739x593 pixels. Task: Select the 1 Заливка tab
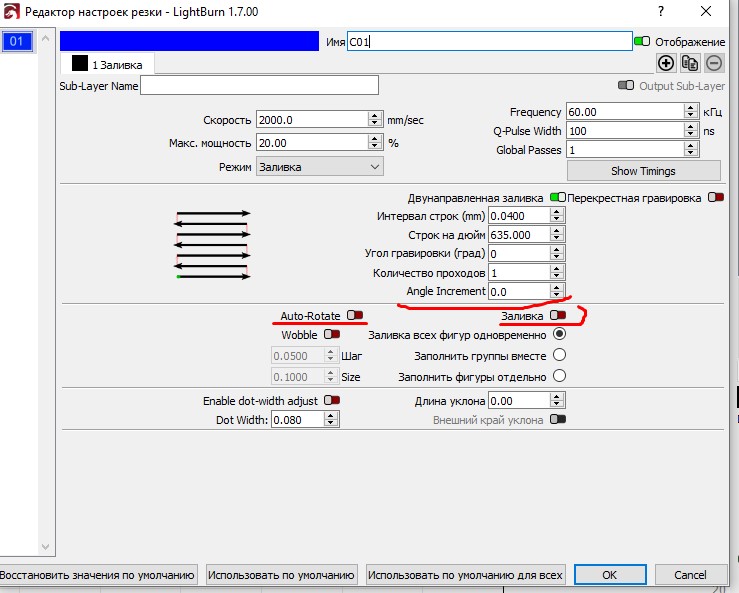(x=108, y=64)
